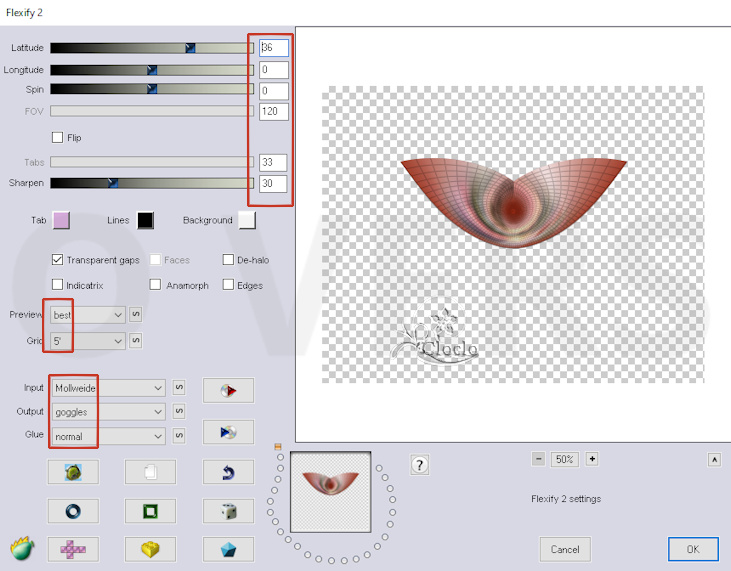The height and width of the screenshot is (571, 731).
Task: Click the blue ring button
Action: 73,511
